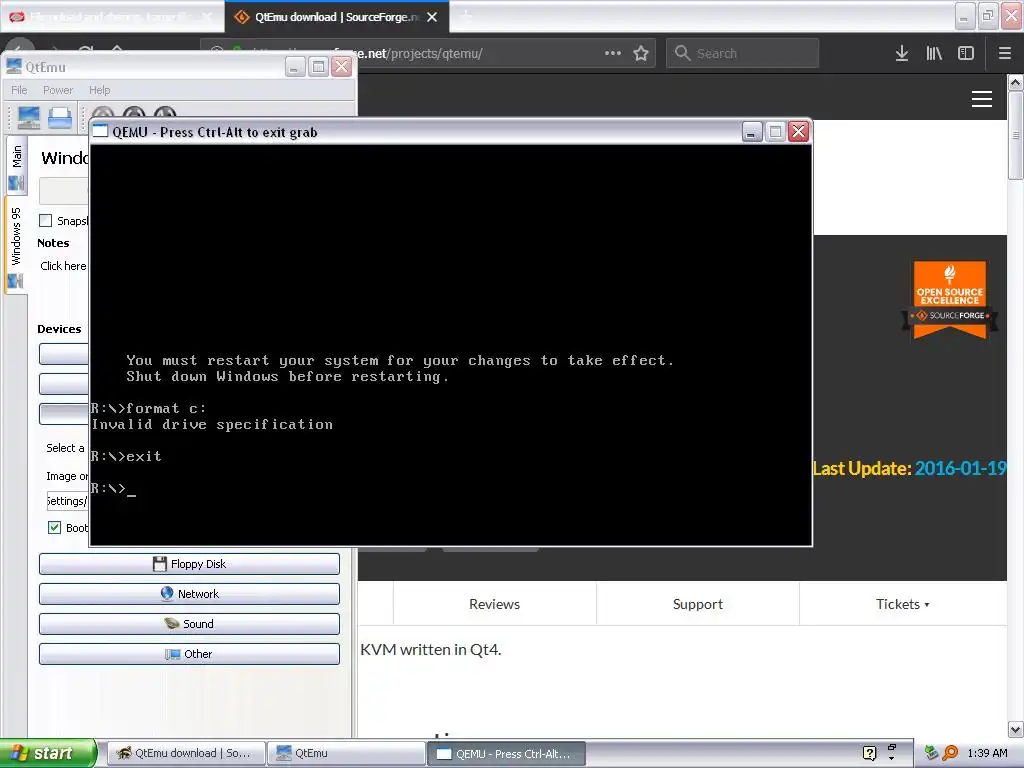Click the Firefox Search box
Image resolution: width=1024 pixels, height=768 pixels.
[x=743, y=53]
